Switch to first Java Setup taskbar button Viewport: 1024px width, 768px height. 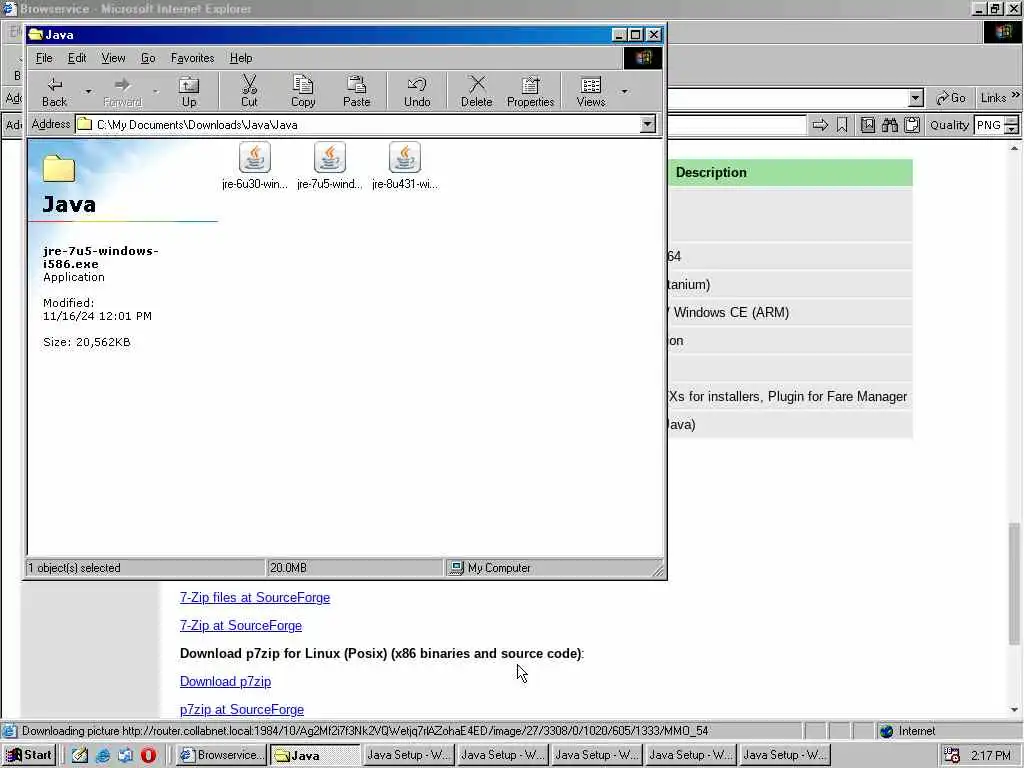coord(408,755)
